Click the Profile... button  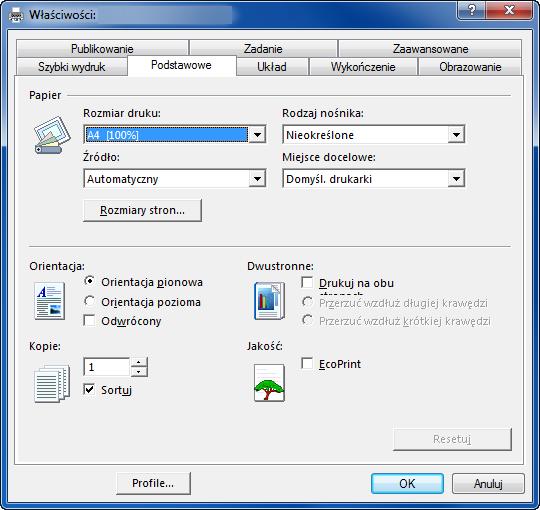[x=153, y=483]
